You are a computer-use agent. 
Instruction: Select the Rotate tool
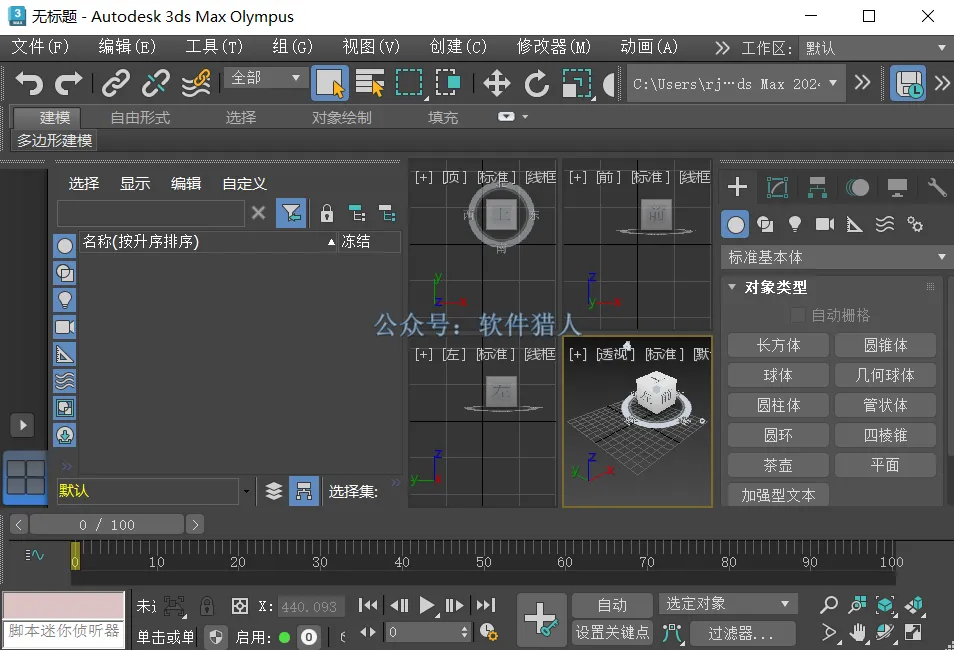point(537,83)
